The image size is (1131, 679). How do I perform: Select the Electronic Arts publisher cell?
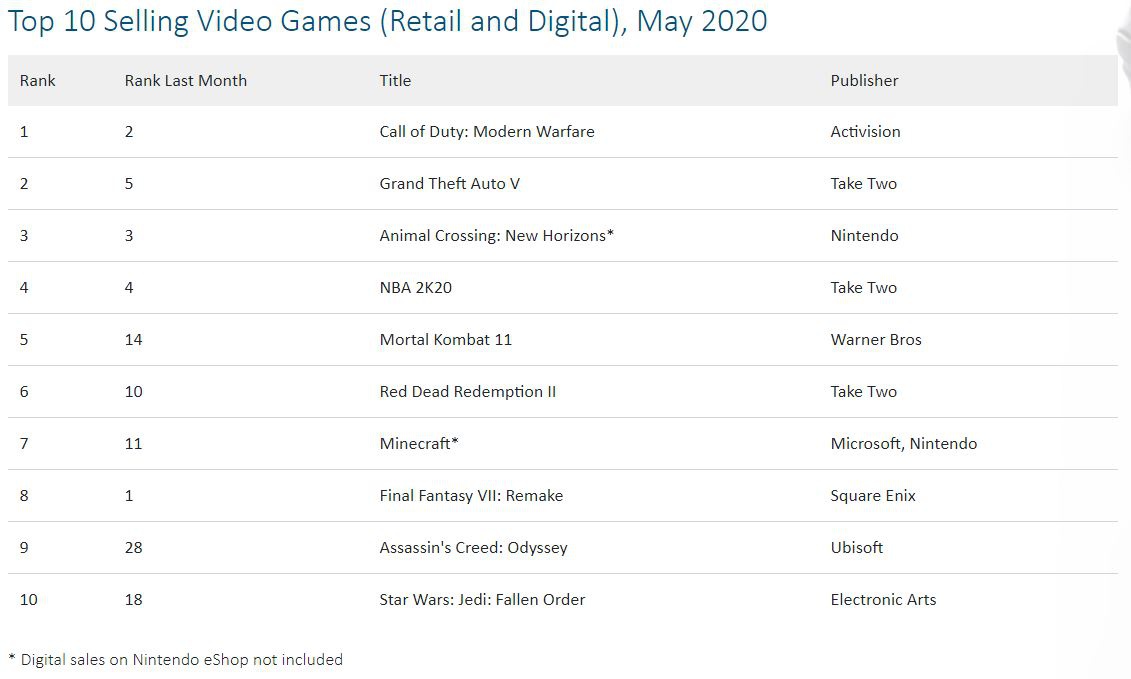(883, 600)
